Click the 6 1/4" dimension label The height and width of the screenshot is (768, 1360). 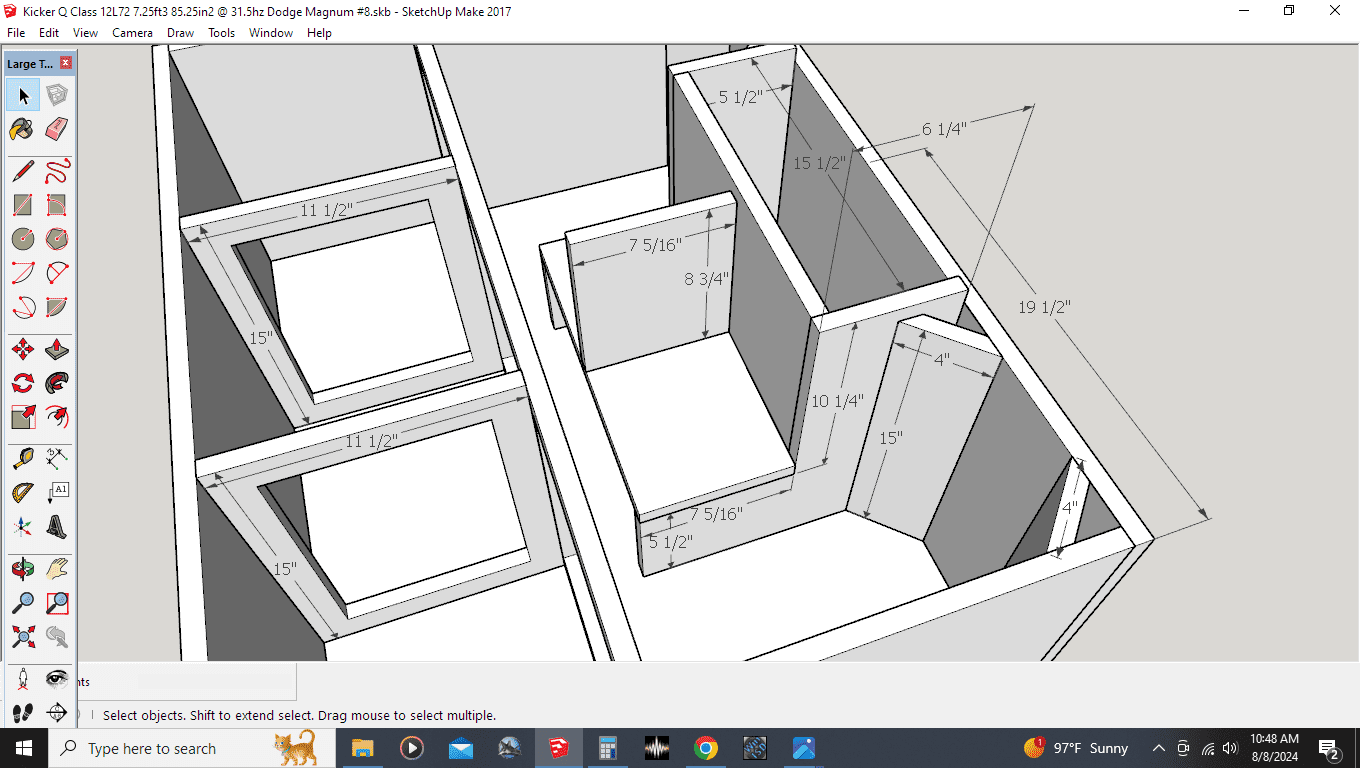(944, 129)
